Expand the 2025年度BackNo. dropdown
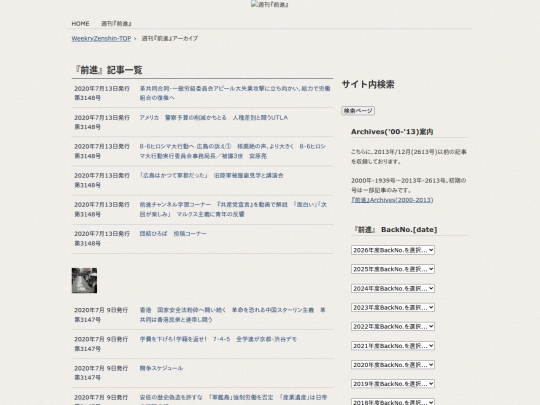This screenshot has width=540, height=405. 393,269
